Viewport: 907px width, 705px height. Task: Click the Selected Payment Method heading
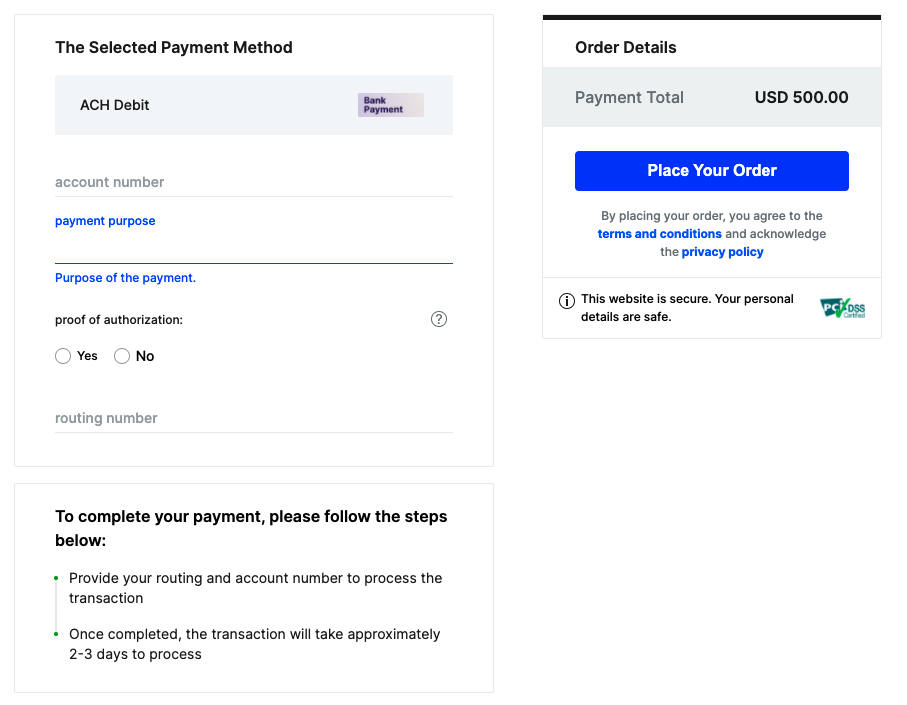click(174, 47)
